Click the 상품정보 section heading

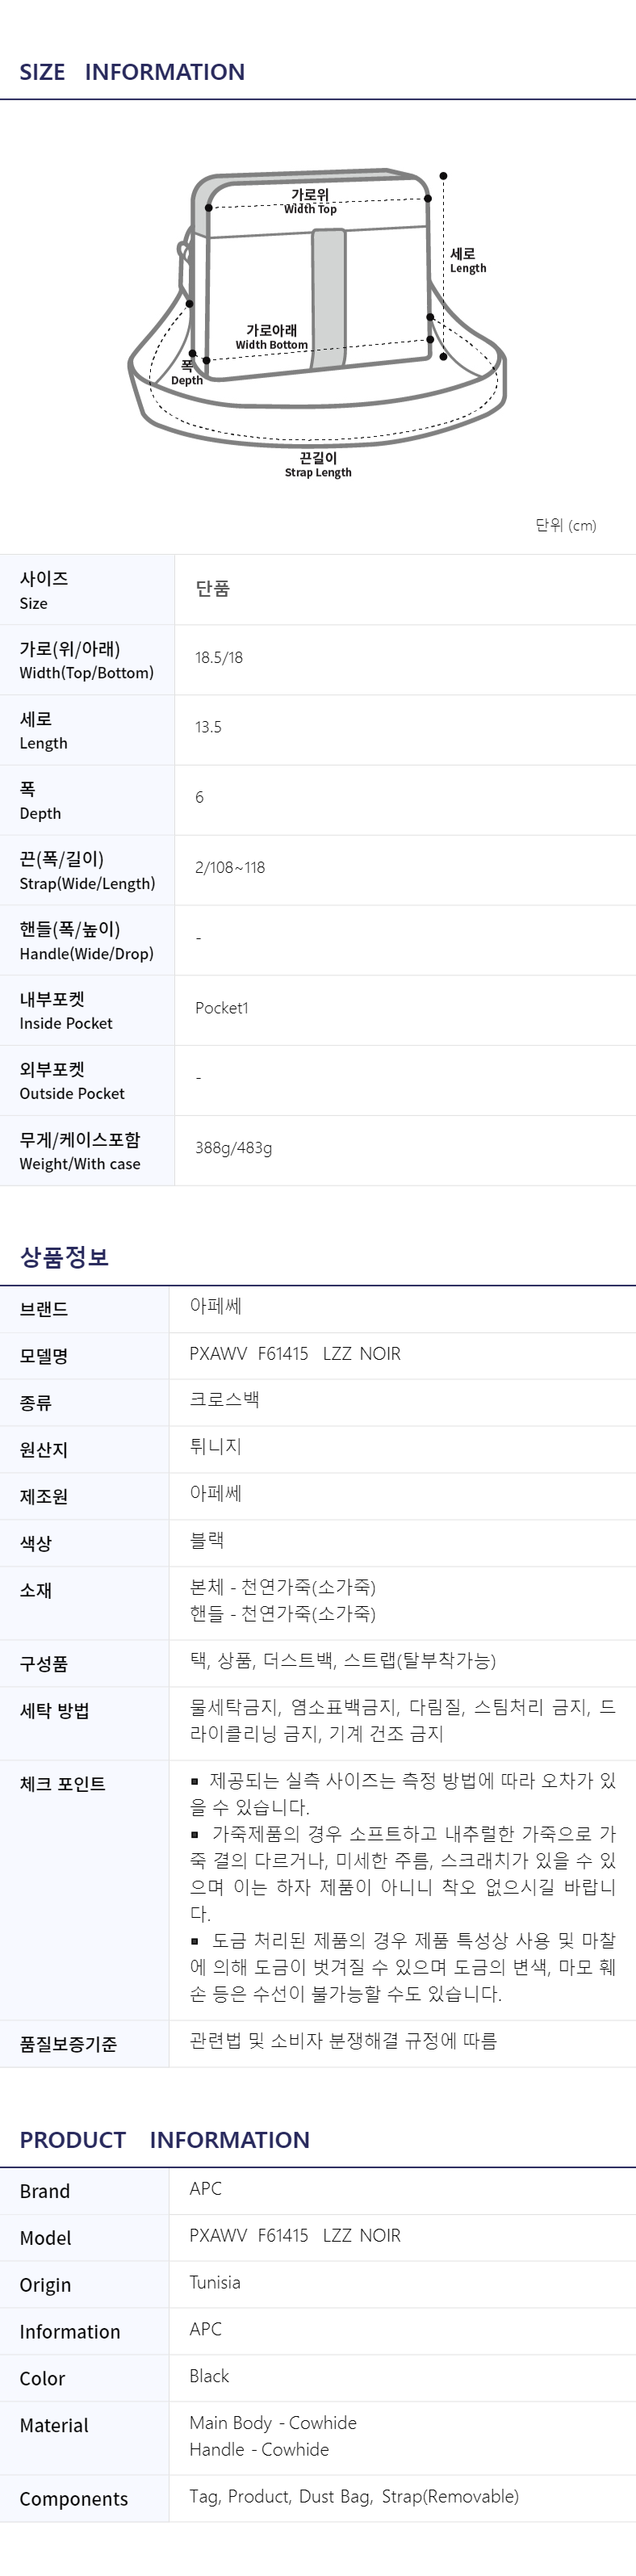tap(64, 1257)
